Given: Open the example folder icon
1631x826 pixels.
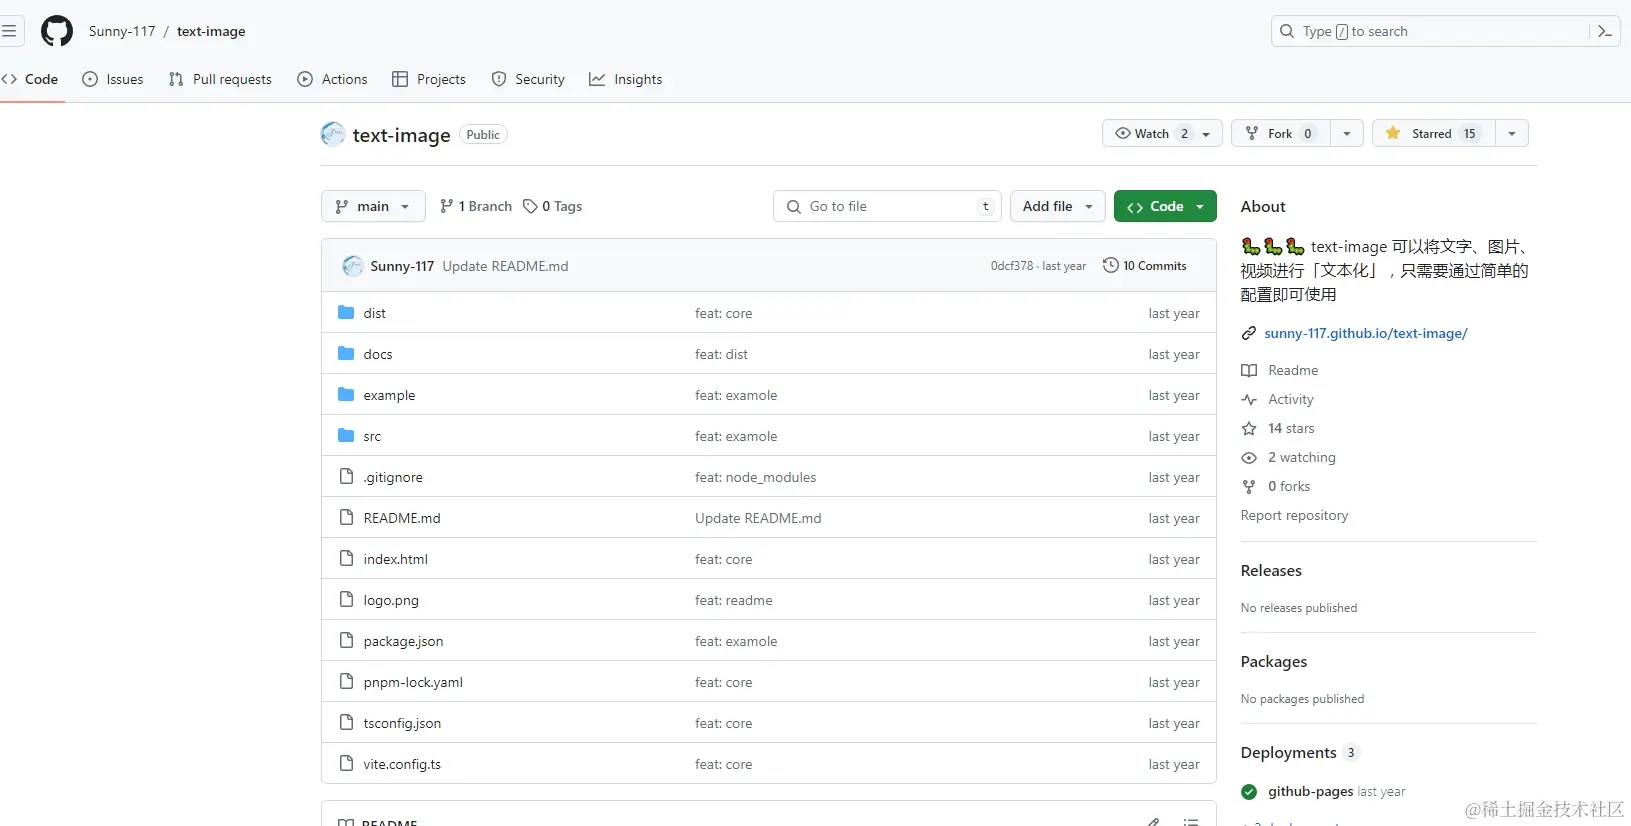Looking at the screenshot, I should pos(346,395).
